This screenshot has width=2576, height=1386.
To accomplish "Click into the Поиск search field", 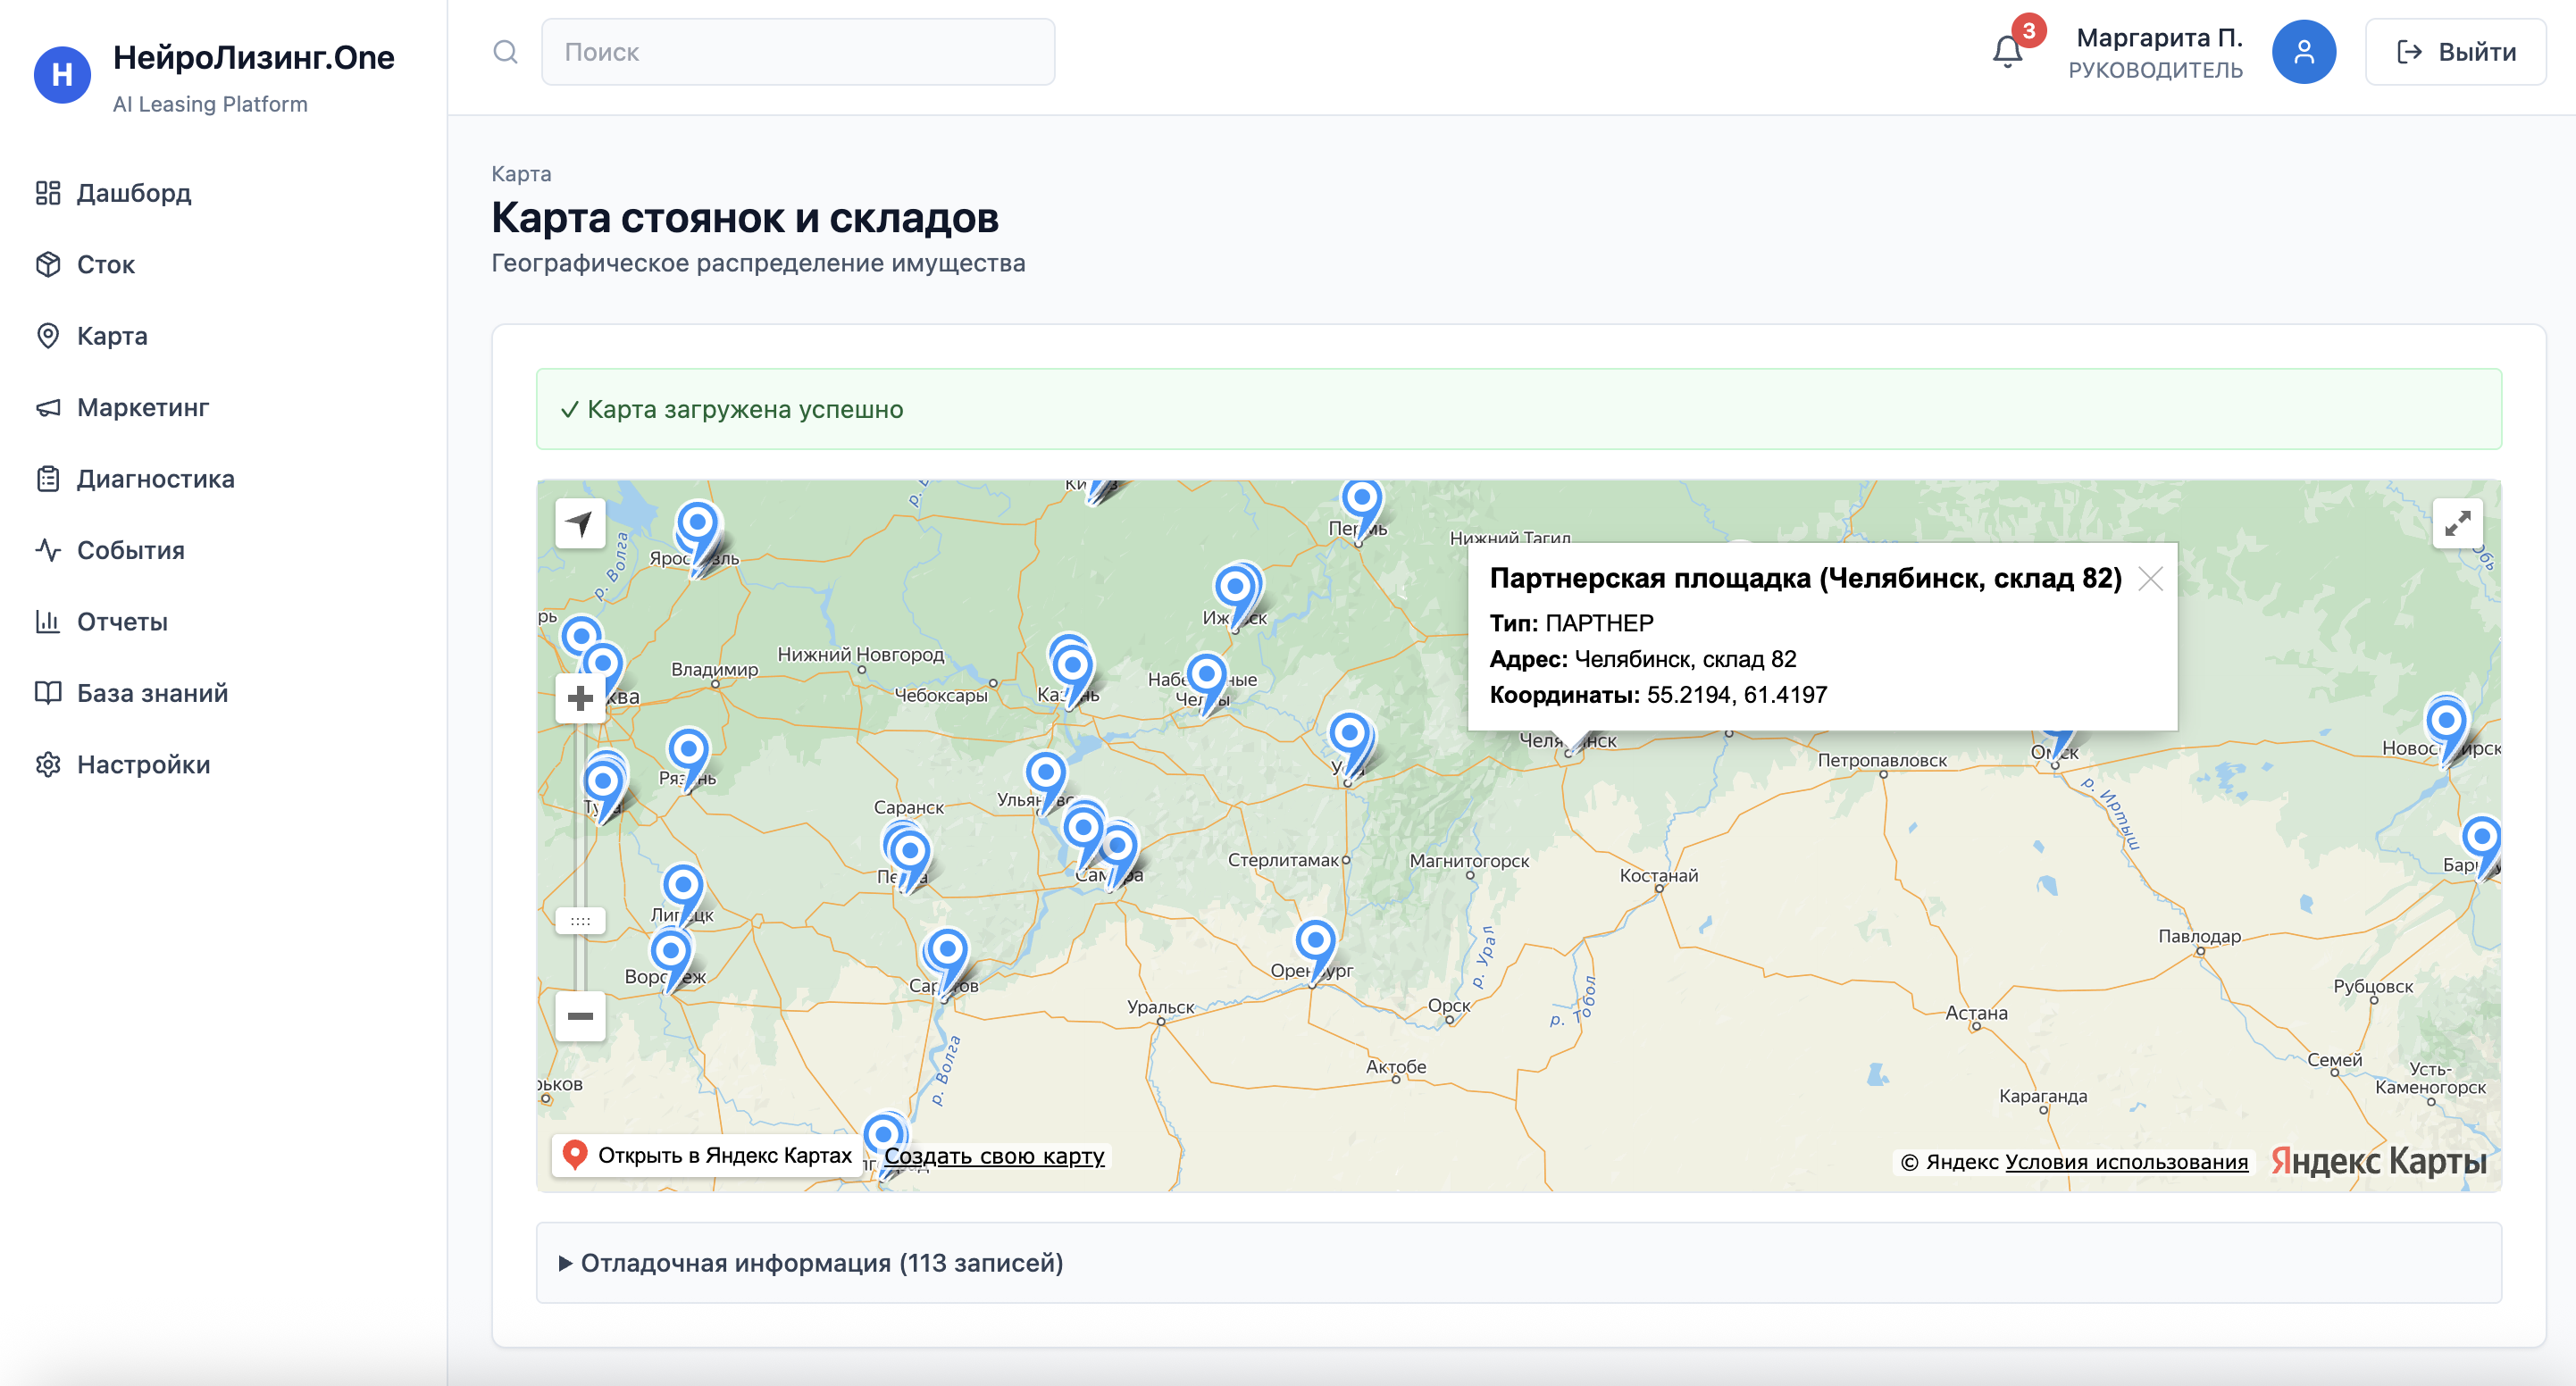I will coord(797,52).
